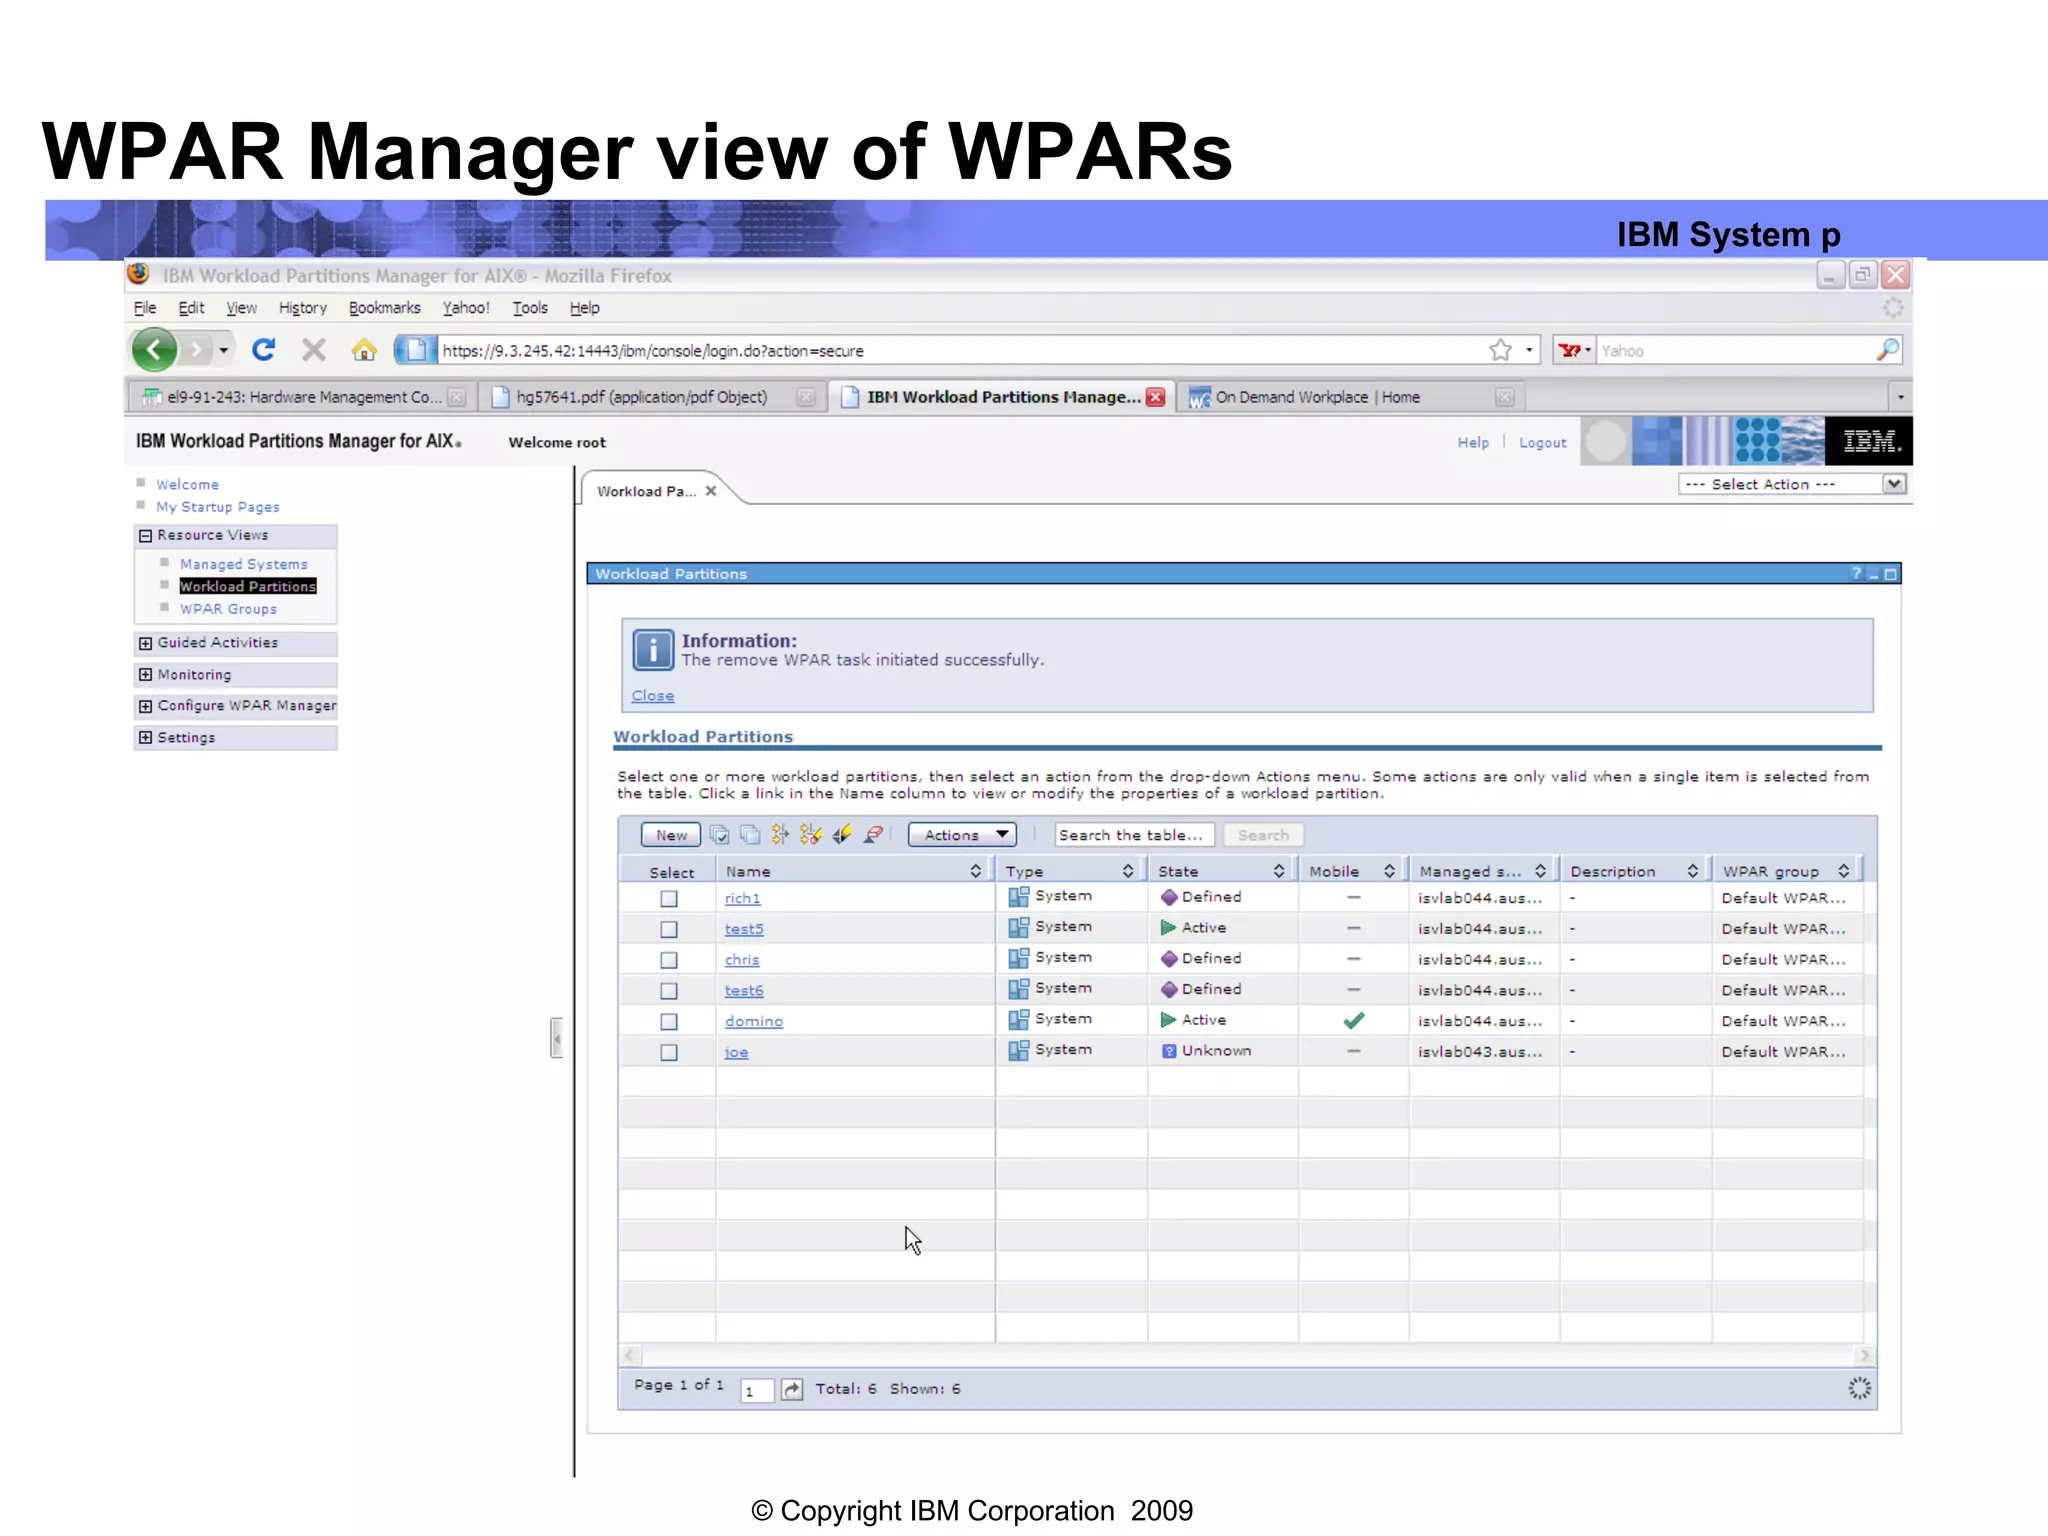Viewport: 2048px width, 1536px height.
Task: Click the Yahoo search engine icon
Action: (1570, 350)
